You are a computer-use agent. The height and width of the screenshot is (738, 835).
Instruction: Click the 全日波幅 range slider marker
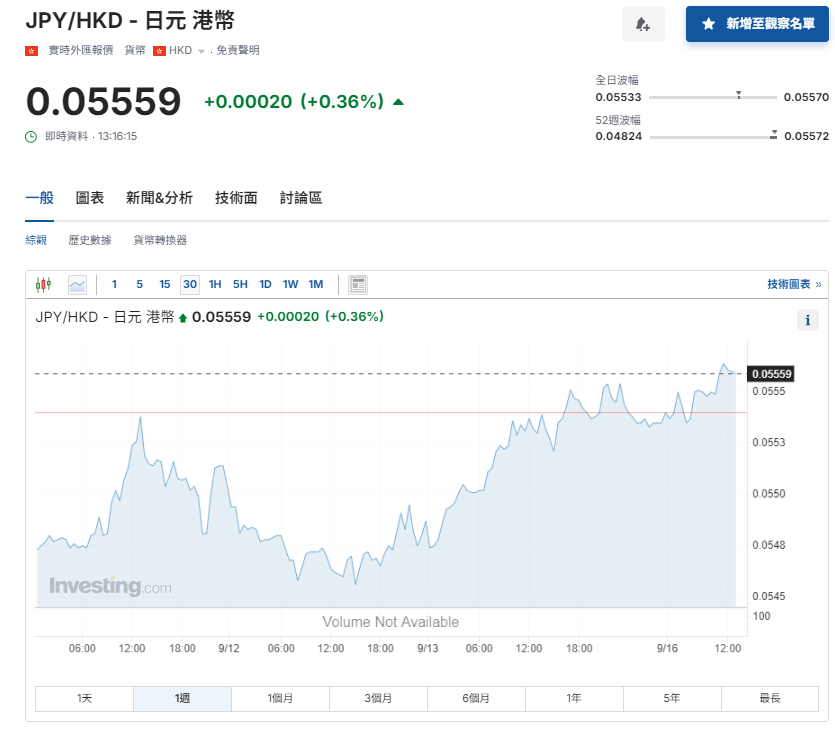coord(738,96)
